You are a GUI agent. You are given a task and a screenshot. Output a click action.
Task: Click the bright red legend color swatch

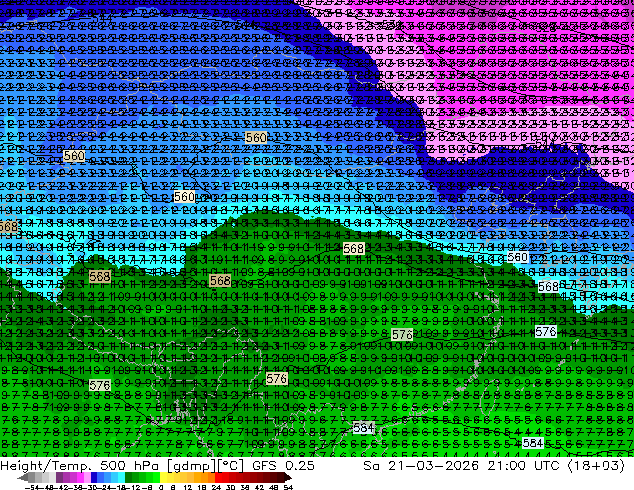pyautogui.click(x=218, y=477)
